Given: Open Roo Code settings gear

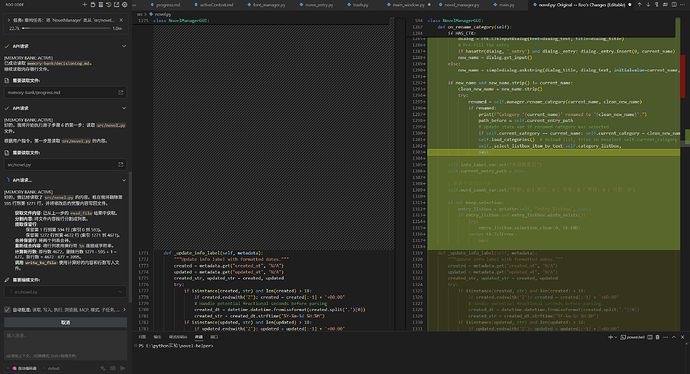Looking at the screenshot, I should pyautogui.click(x=125, y=4).
